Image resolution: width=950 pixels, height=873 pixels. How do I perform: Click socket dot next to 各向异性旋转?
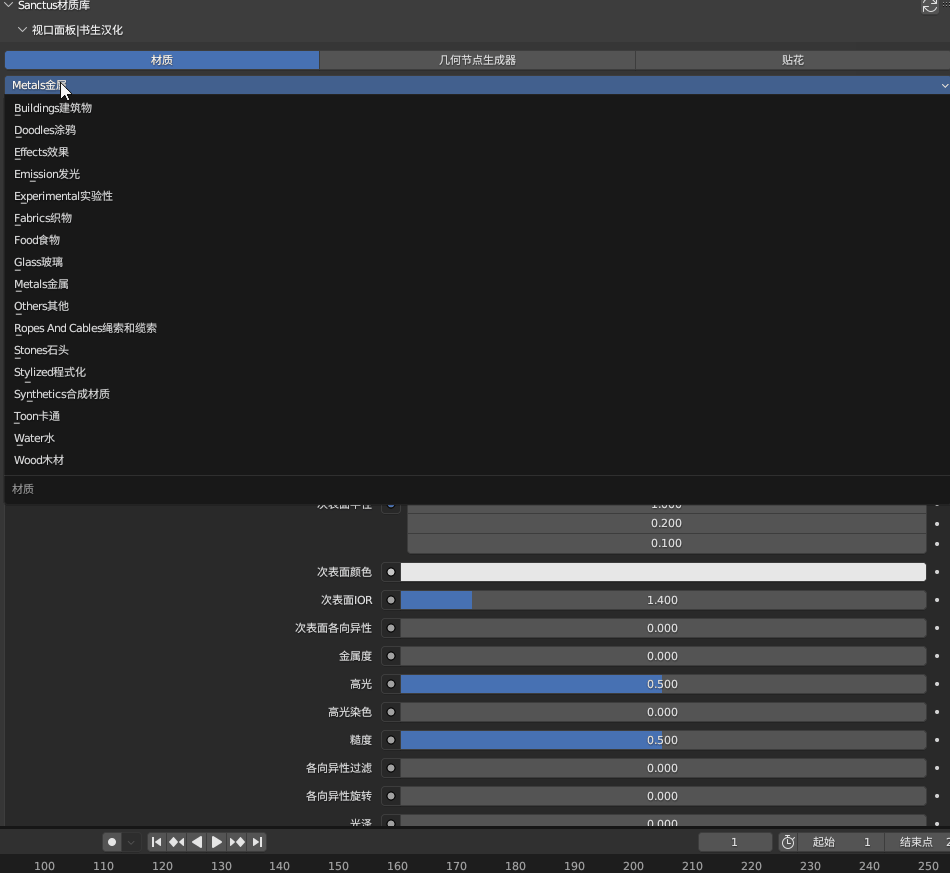click(391, 796)
